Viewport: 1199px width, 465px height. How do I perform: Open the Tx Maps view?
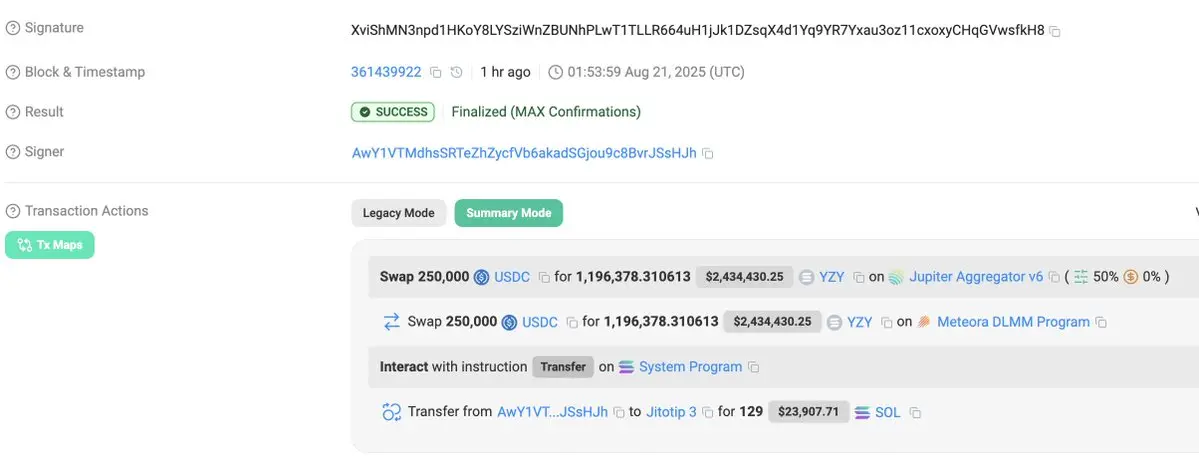[x=50, y=245]
